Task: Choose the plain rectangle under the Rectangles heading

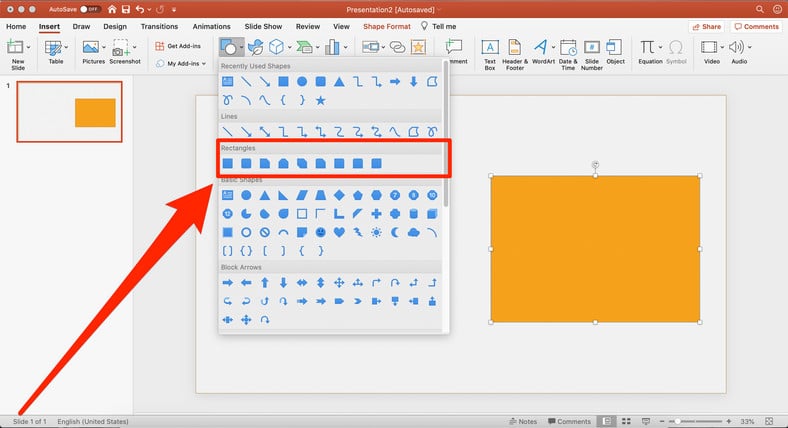Action: coord(228,163)
